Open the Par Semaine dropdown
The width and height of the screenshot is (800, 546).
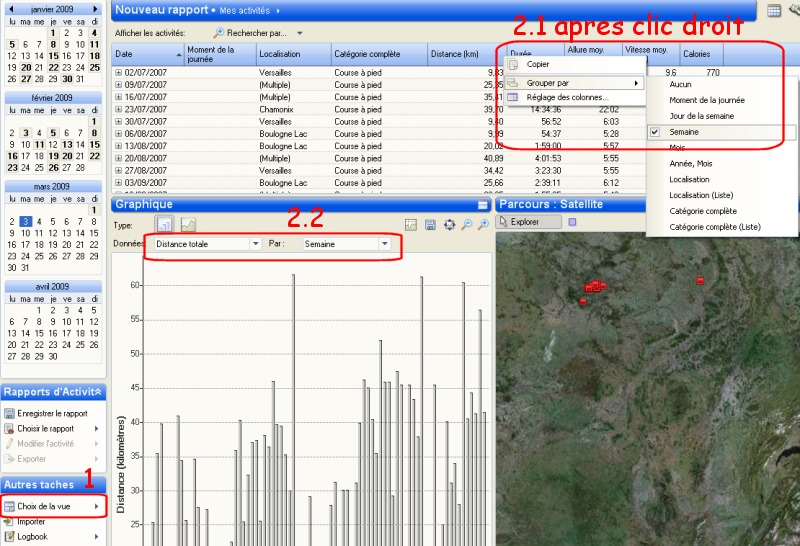[384, 243]
